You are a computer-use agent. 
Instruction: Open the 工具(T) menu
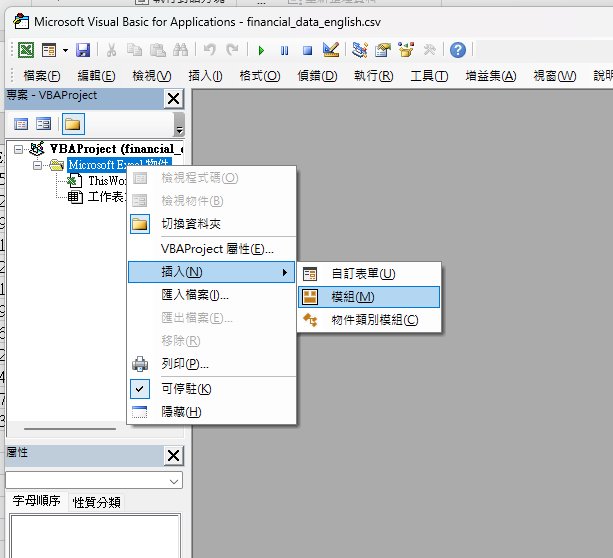[429, 75]
